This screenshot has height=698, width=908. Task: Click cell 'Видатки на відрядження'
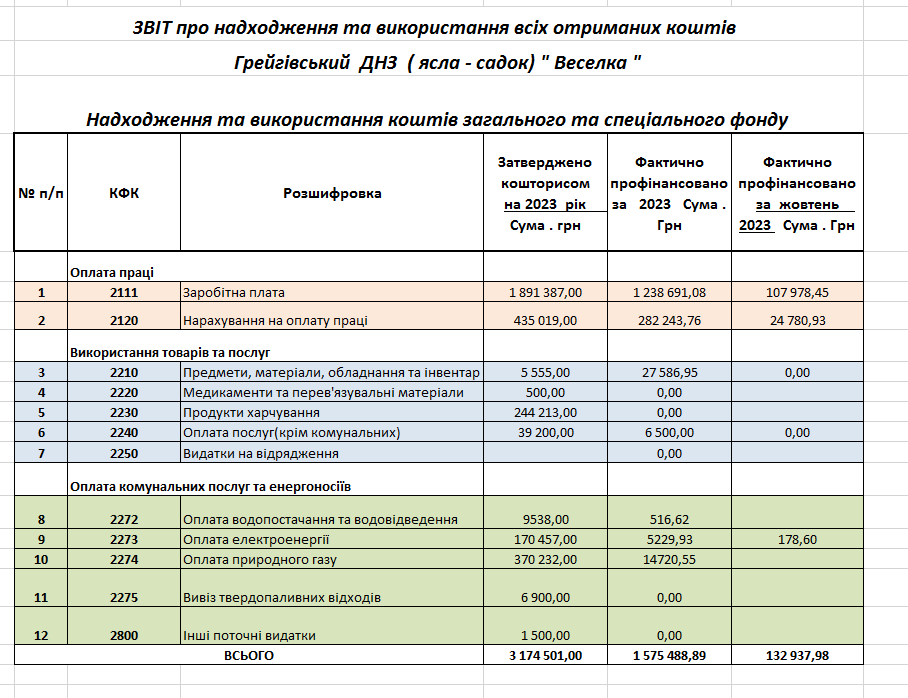coord(332,453)
